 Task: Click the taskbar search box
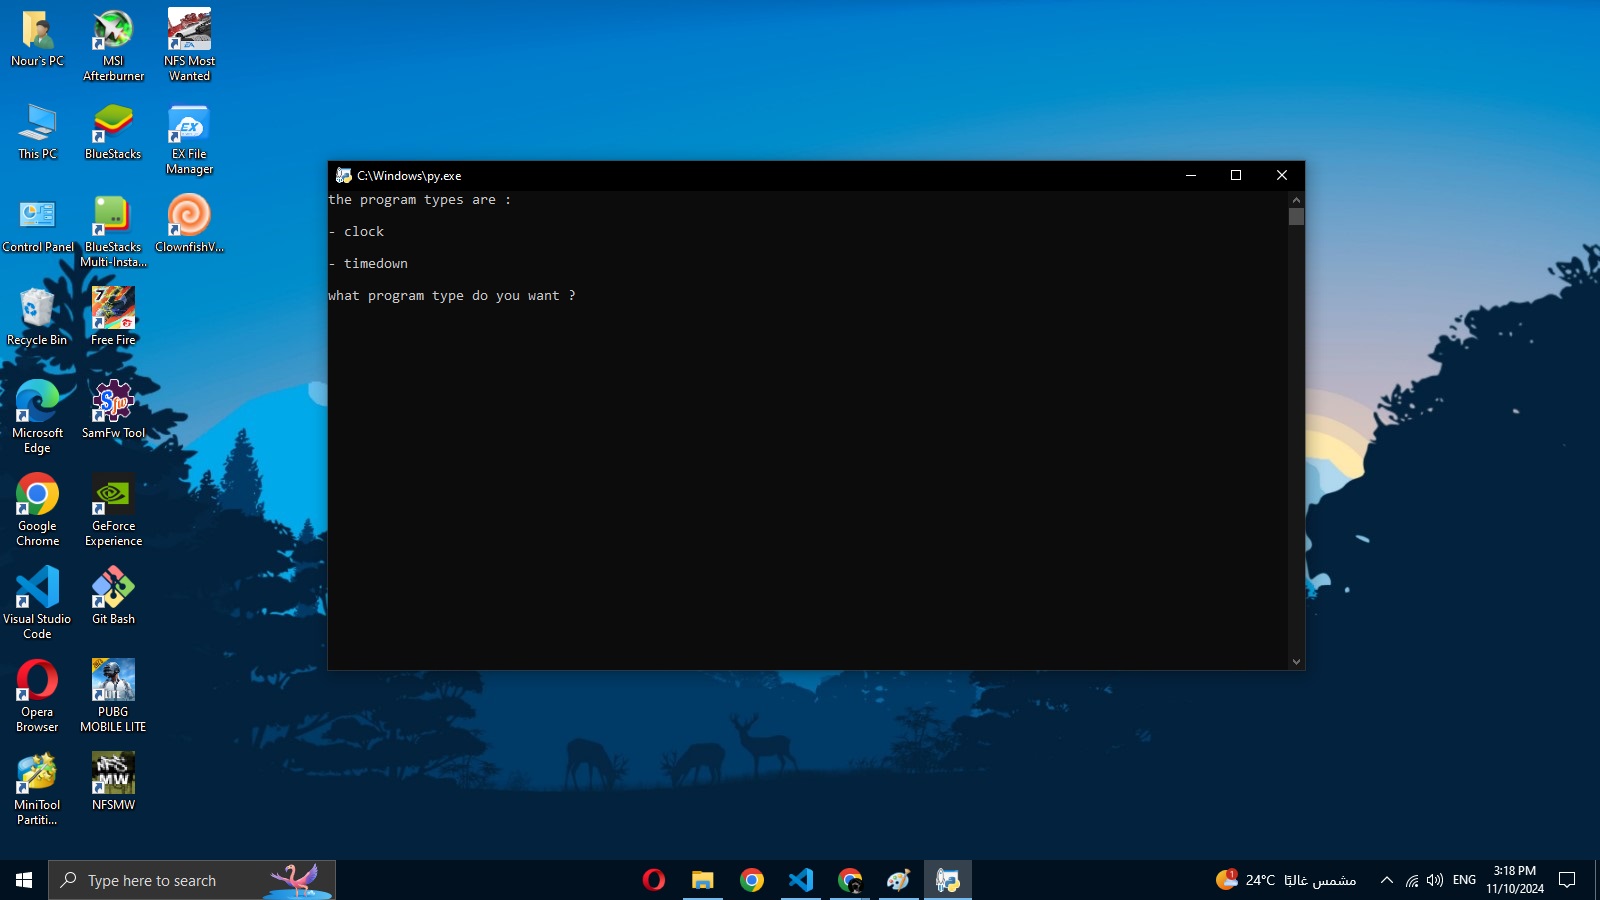click(x=192, y=880)
